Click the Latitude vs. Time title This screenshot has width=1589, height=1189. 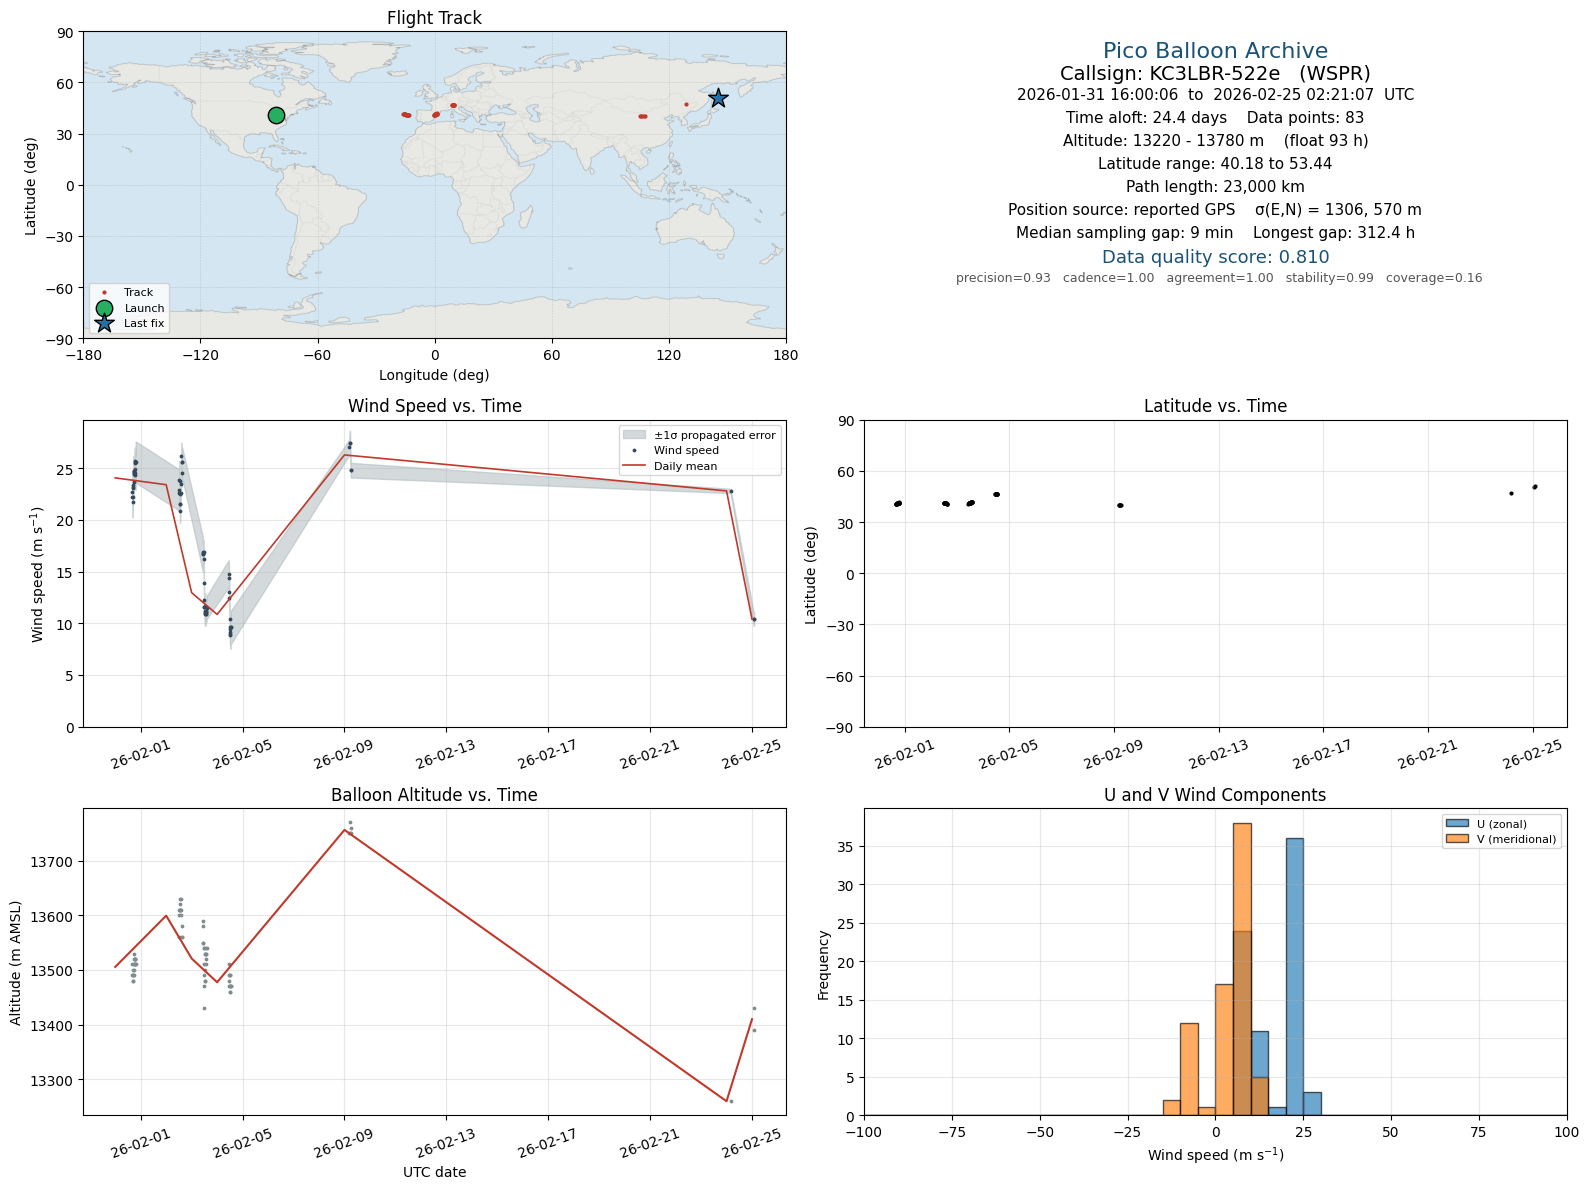[1215, 406]
